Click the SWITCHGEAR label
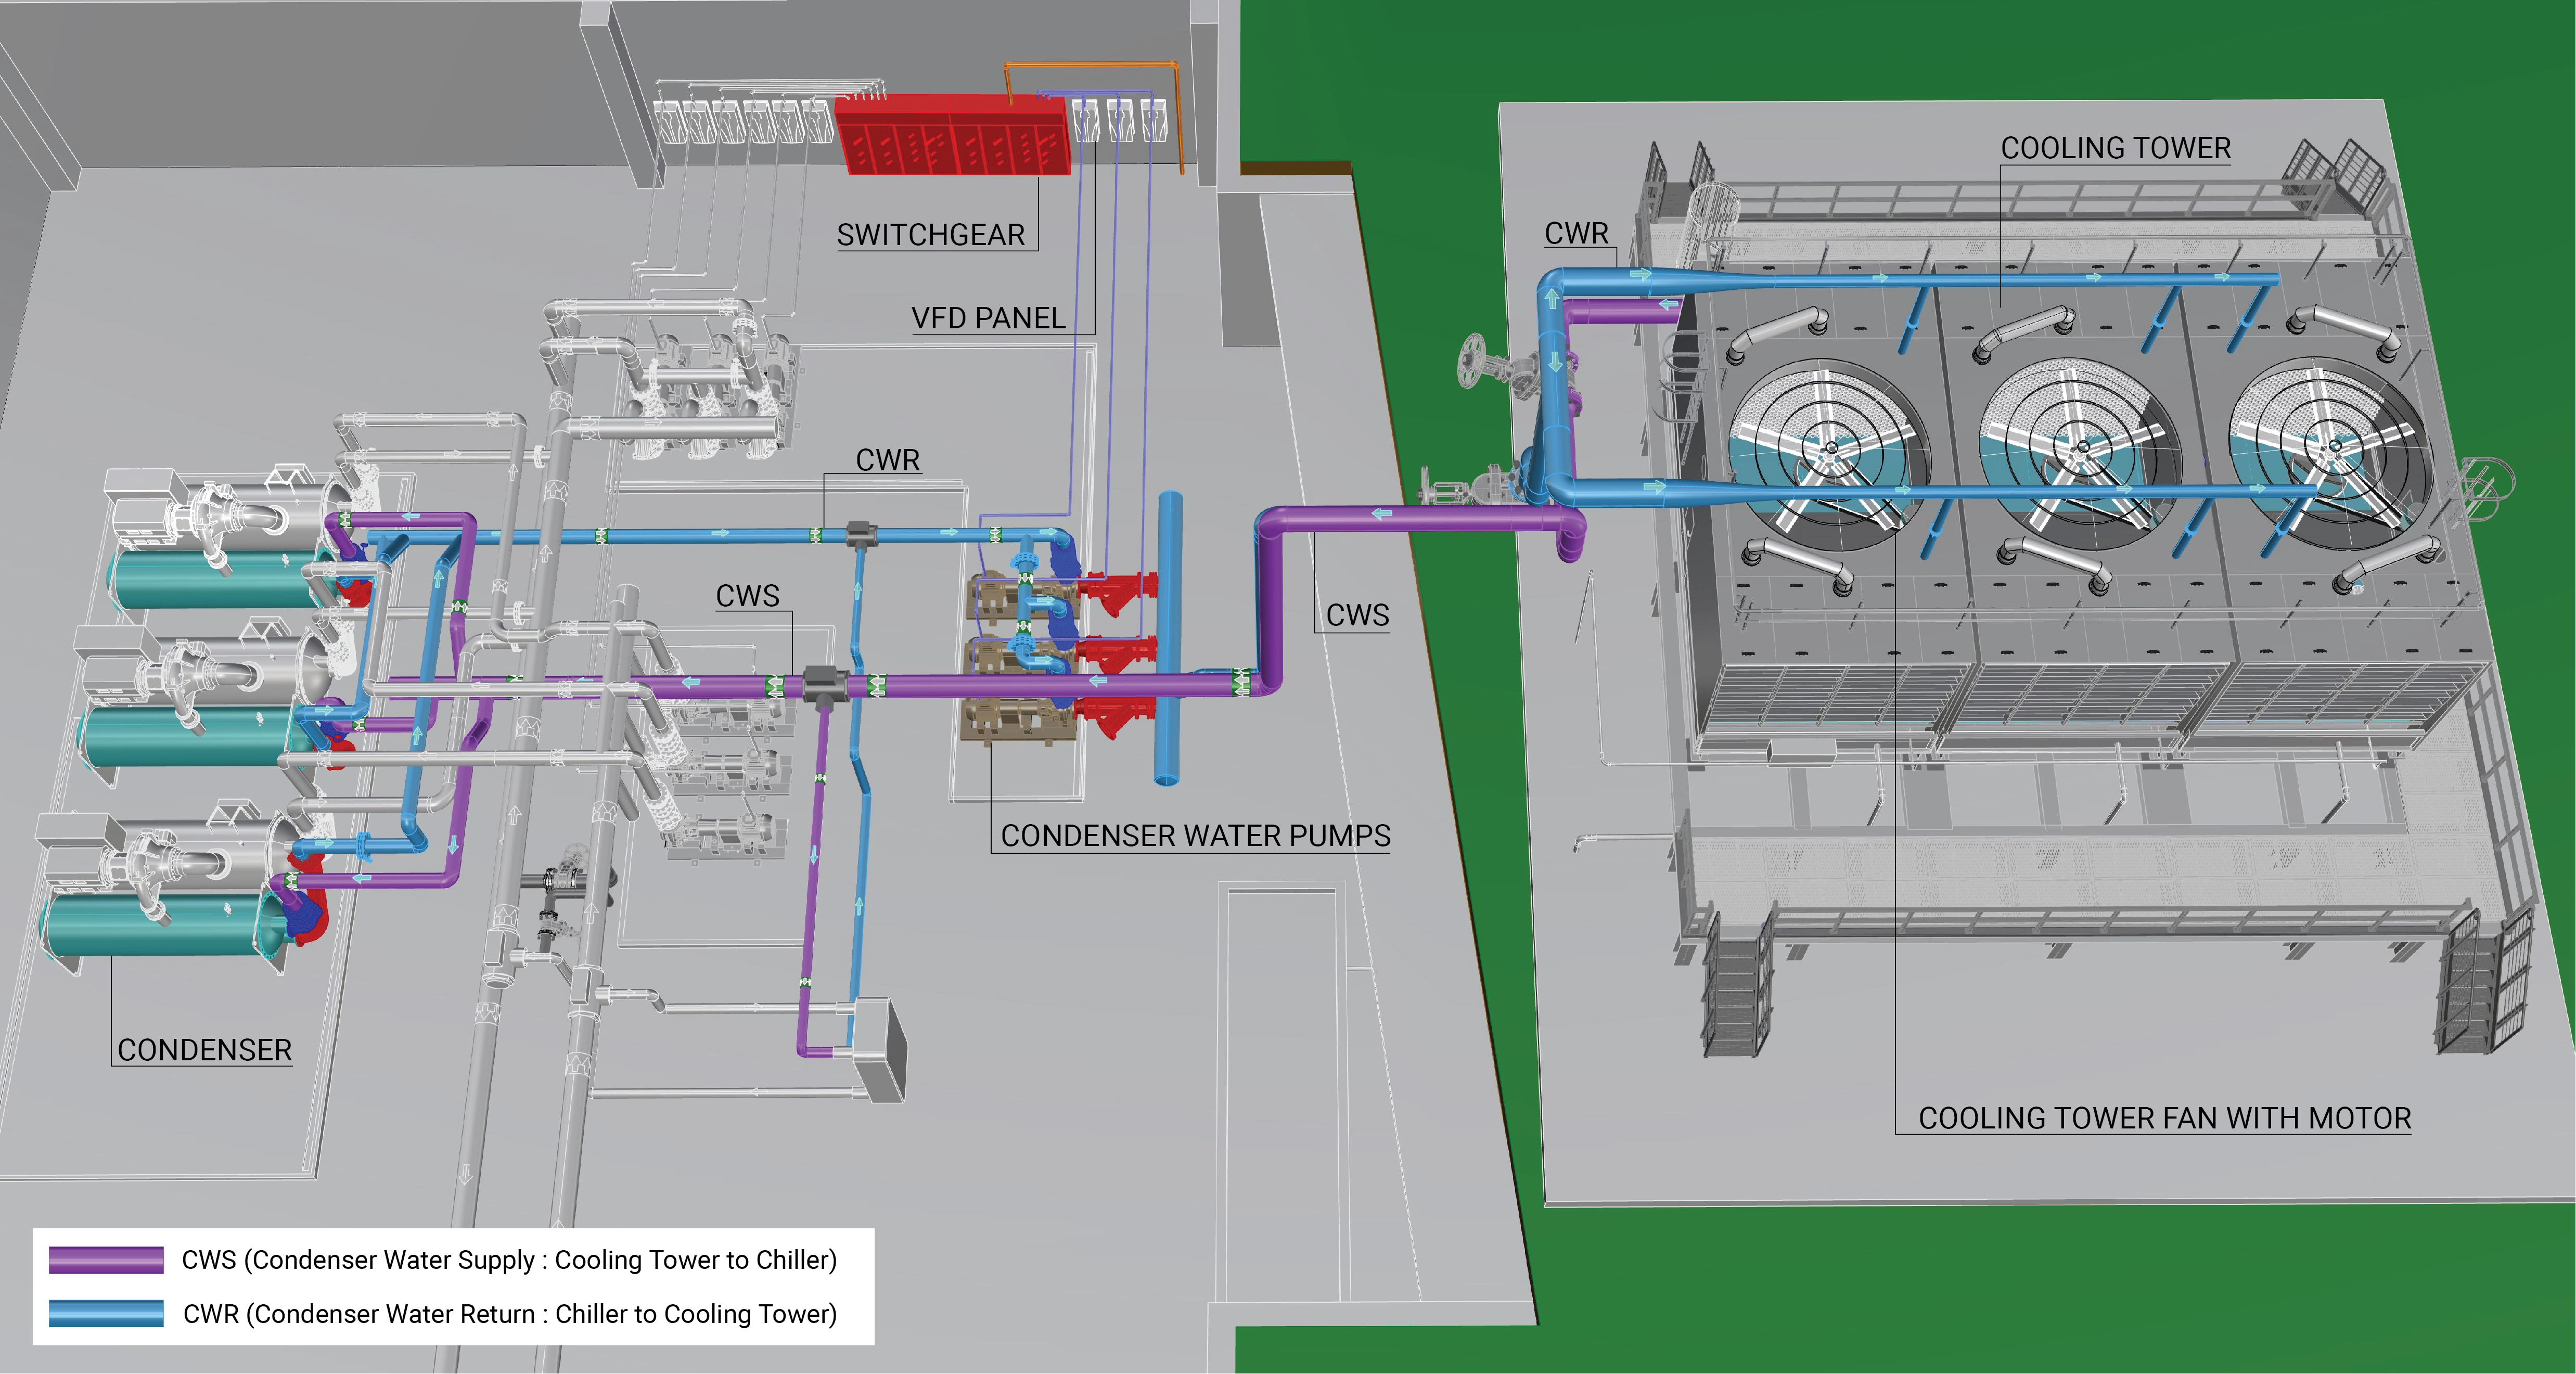The width and height of the screenshot is (2576, 1374). coord(930,235)
